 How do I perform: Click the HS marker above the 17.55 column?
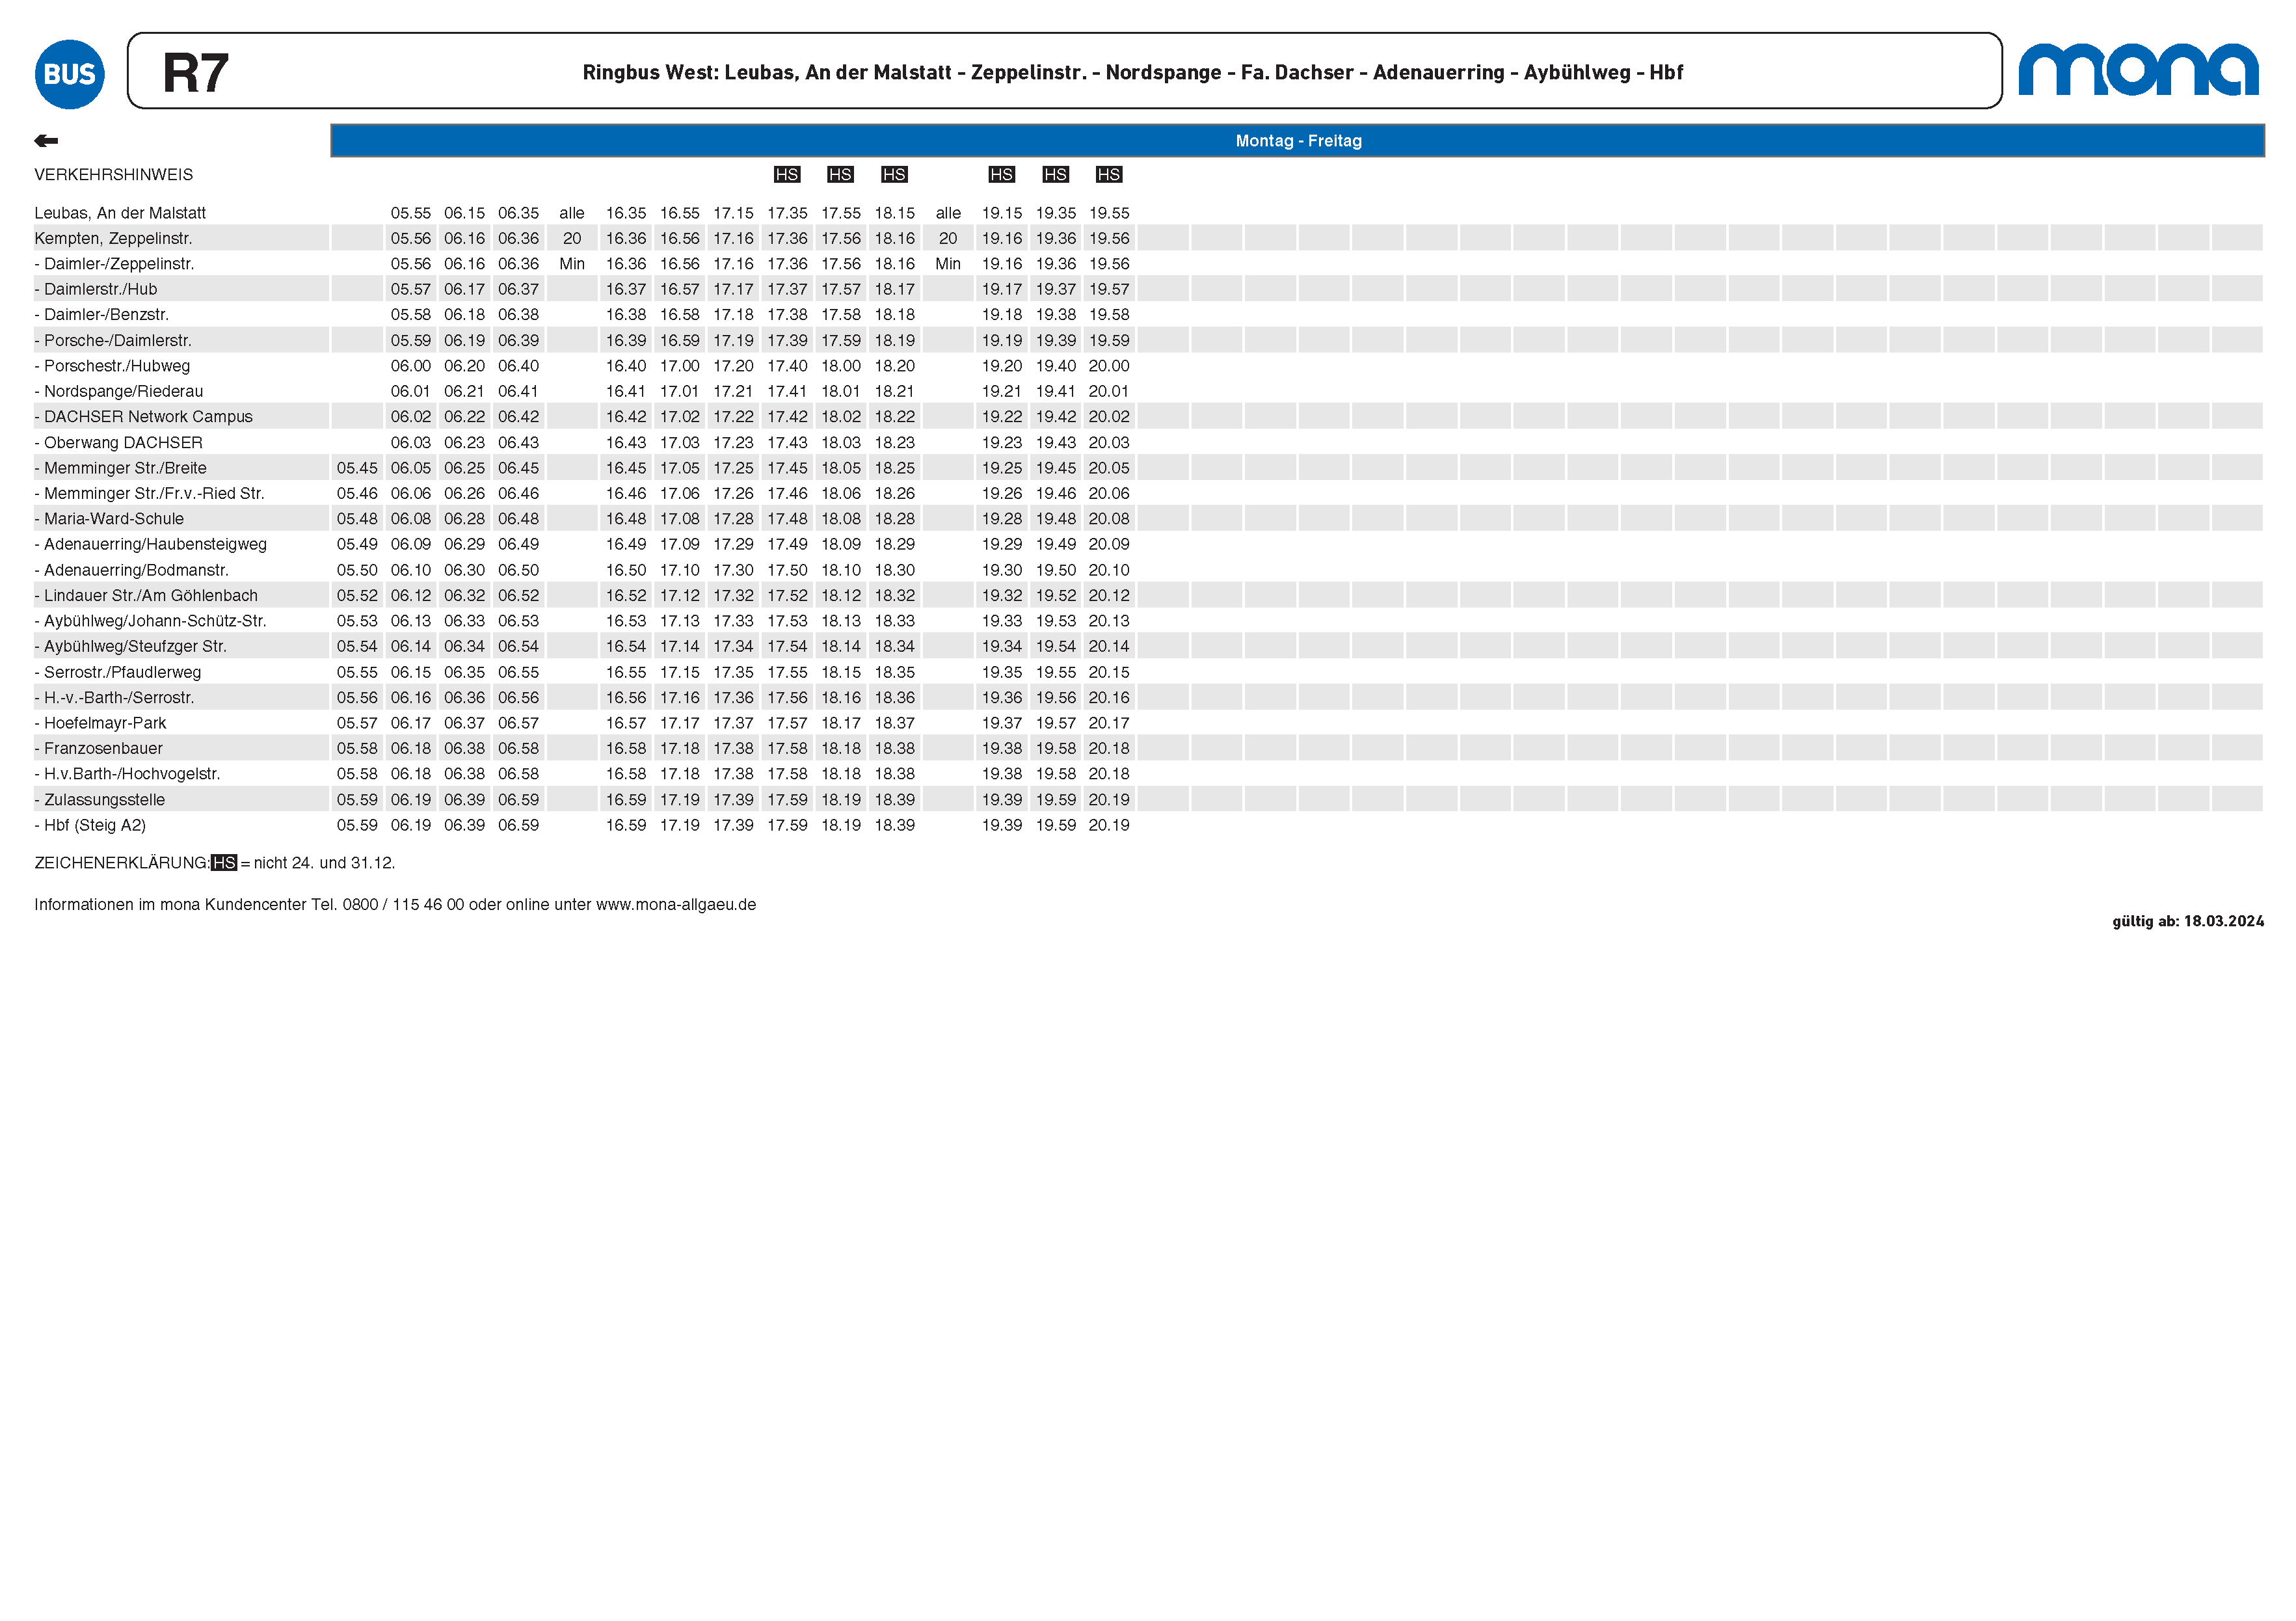[x=840, y=174]
